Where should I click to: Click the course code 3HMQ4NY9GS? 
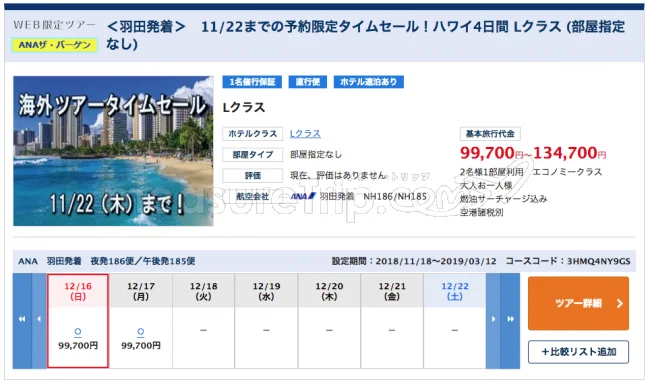[599, 261]
